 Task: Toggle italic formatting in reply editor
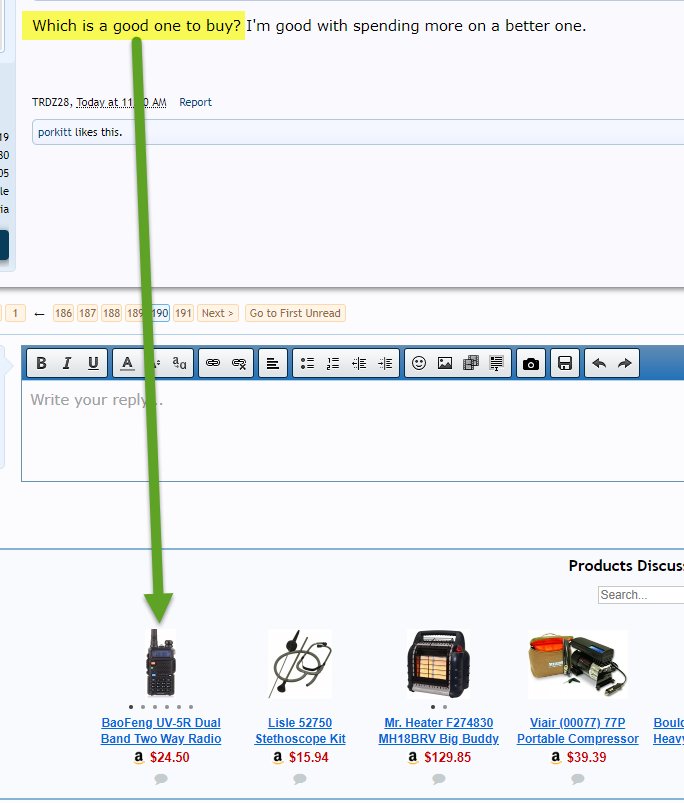[x=67, y=363]
